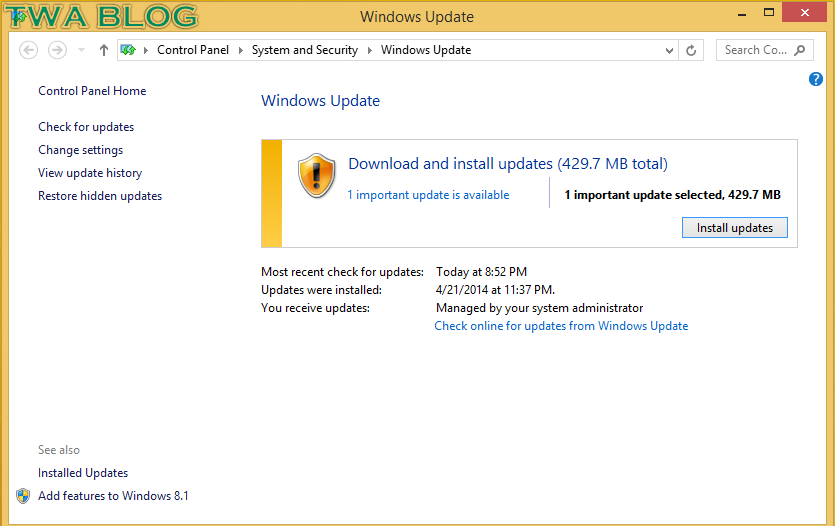Minimize the Windows Update window
This screenshot has height=526, width=835.
(x=742, y=13)
